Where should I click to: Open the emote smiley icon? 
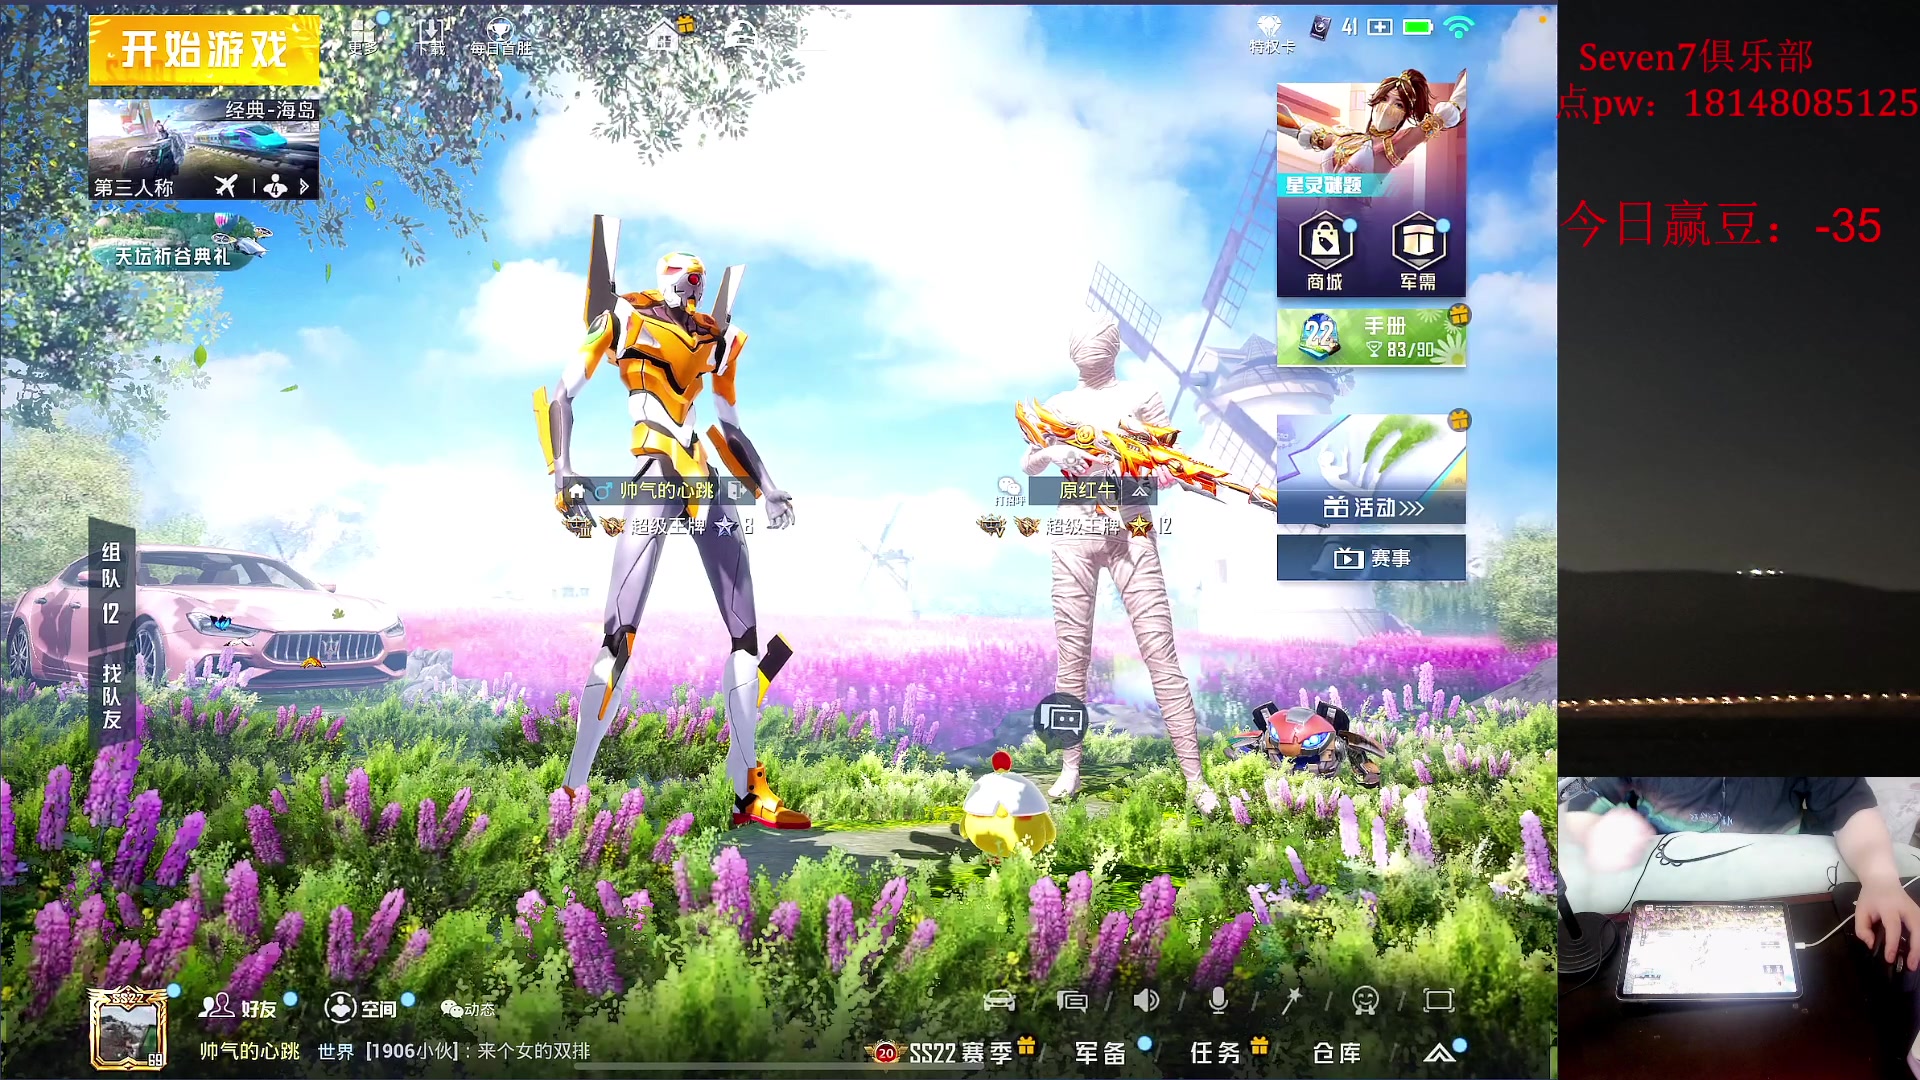point(1365,1001)
